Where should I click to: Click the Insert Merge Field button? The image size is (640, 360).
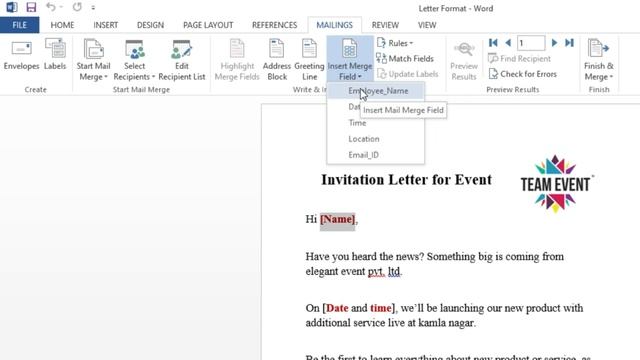click(350, 60)
